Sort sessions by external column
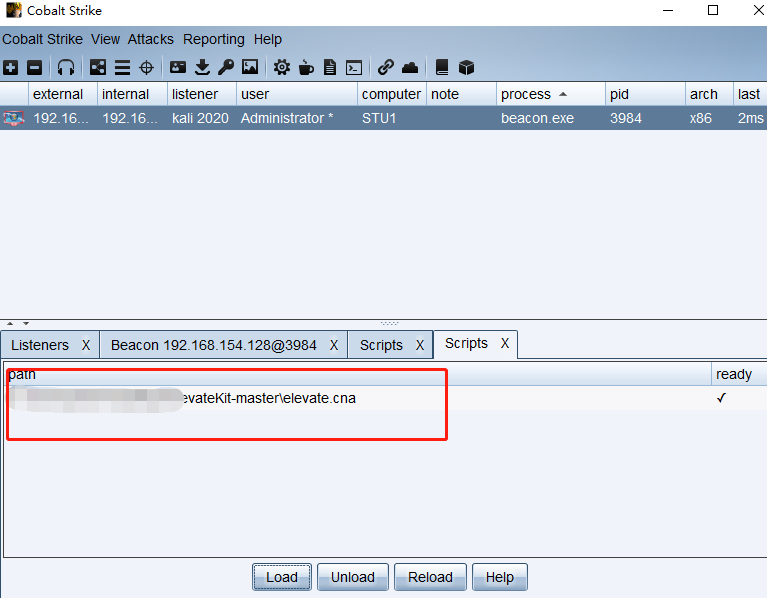The image size is (767, 598). (63, 94)
